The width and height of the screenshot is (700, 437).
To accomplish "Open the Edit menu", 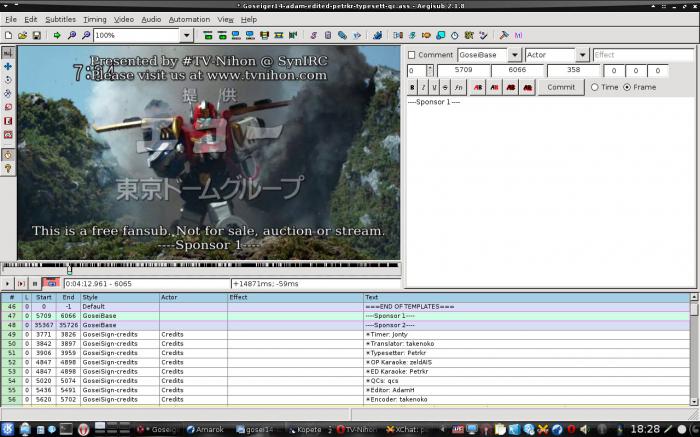I will 30,20.
